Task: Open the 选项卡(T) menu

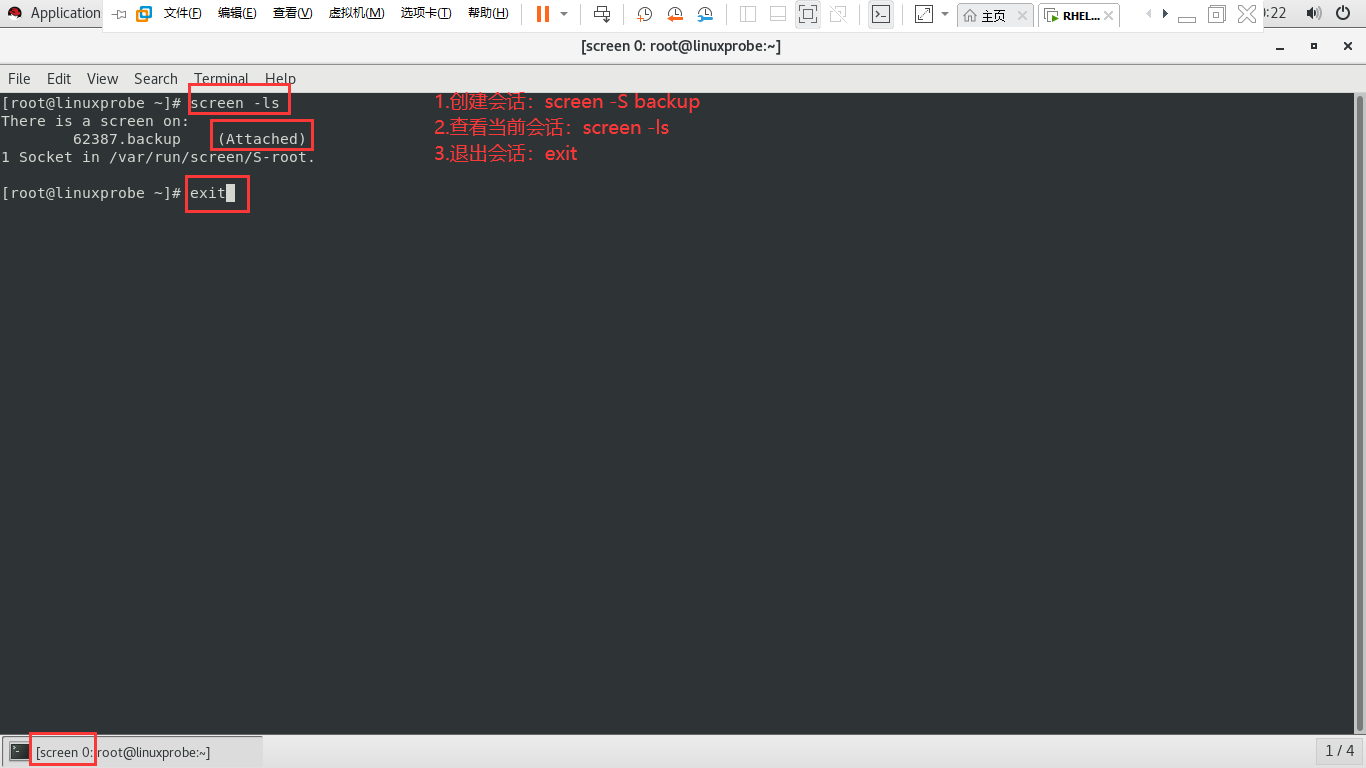Action: pyautogui.click(x=426, y=13)
